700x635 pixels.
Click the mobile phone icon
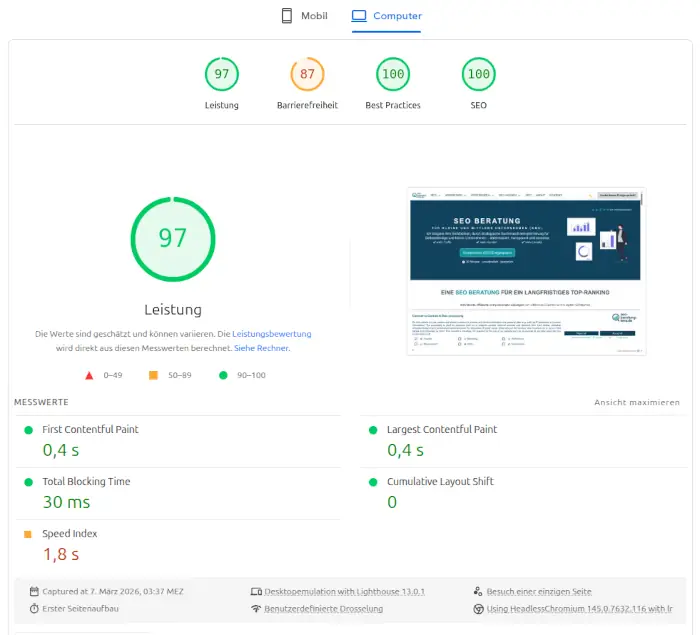(287, 16)
